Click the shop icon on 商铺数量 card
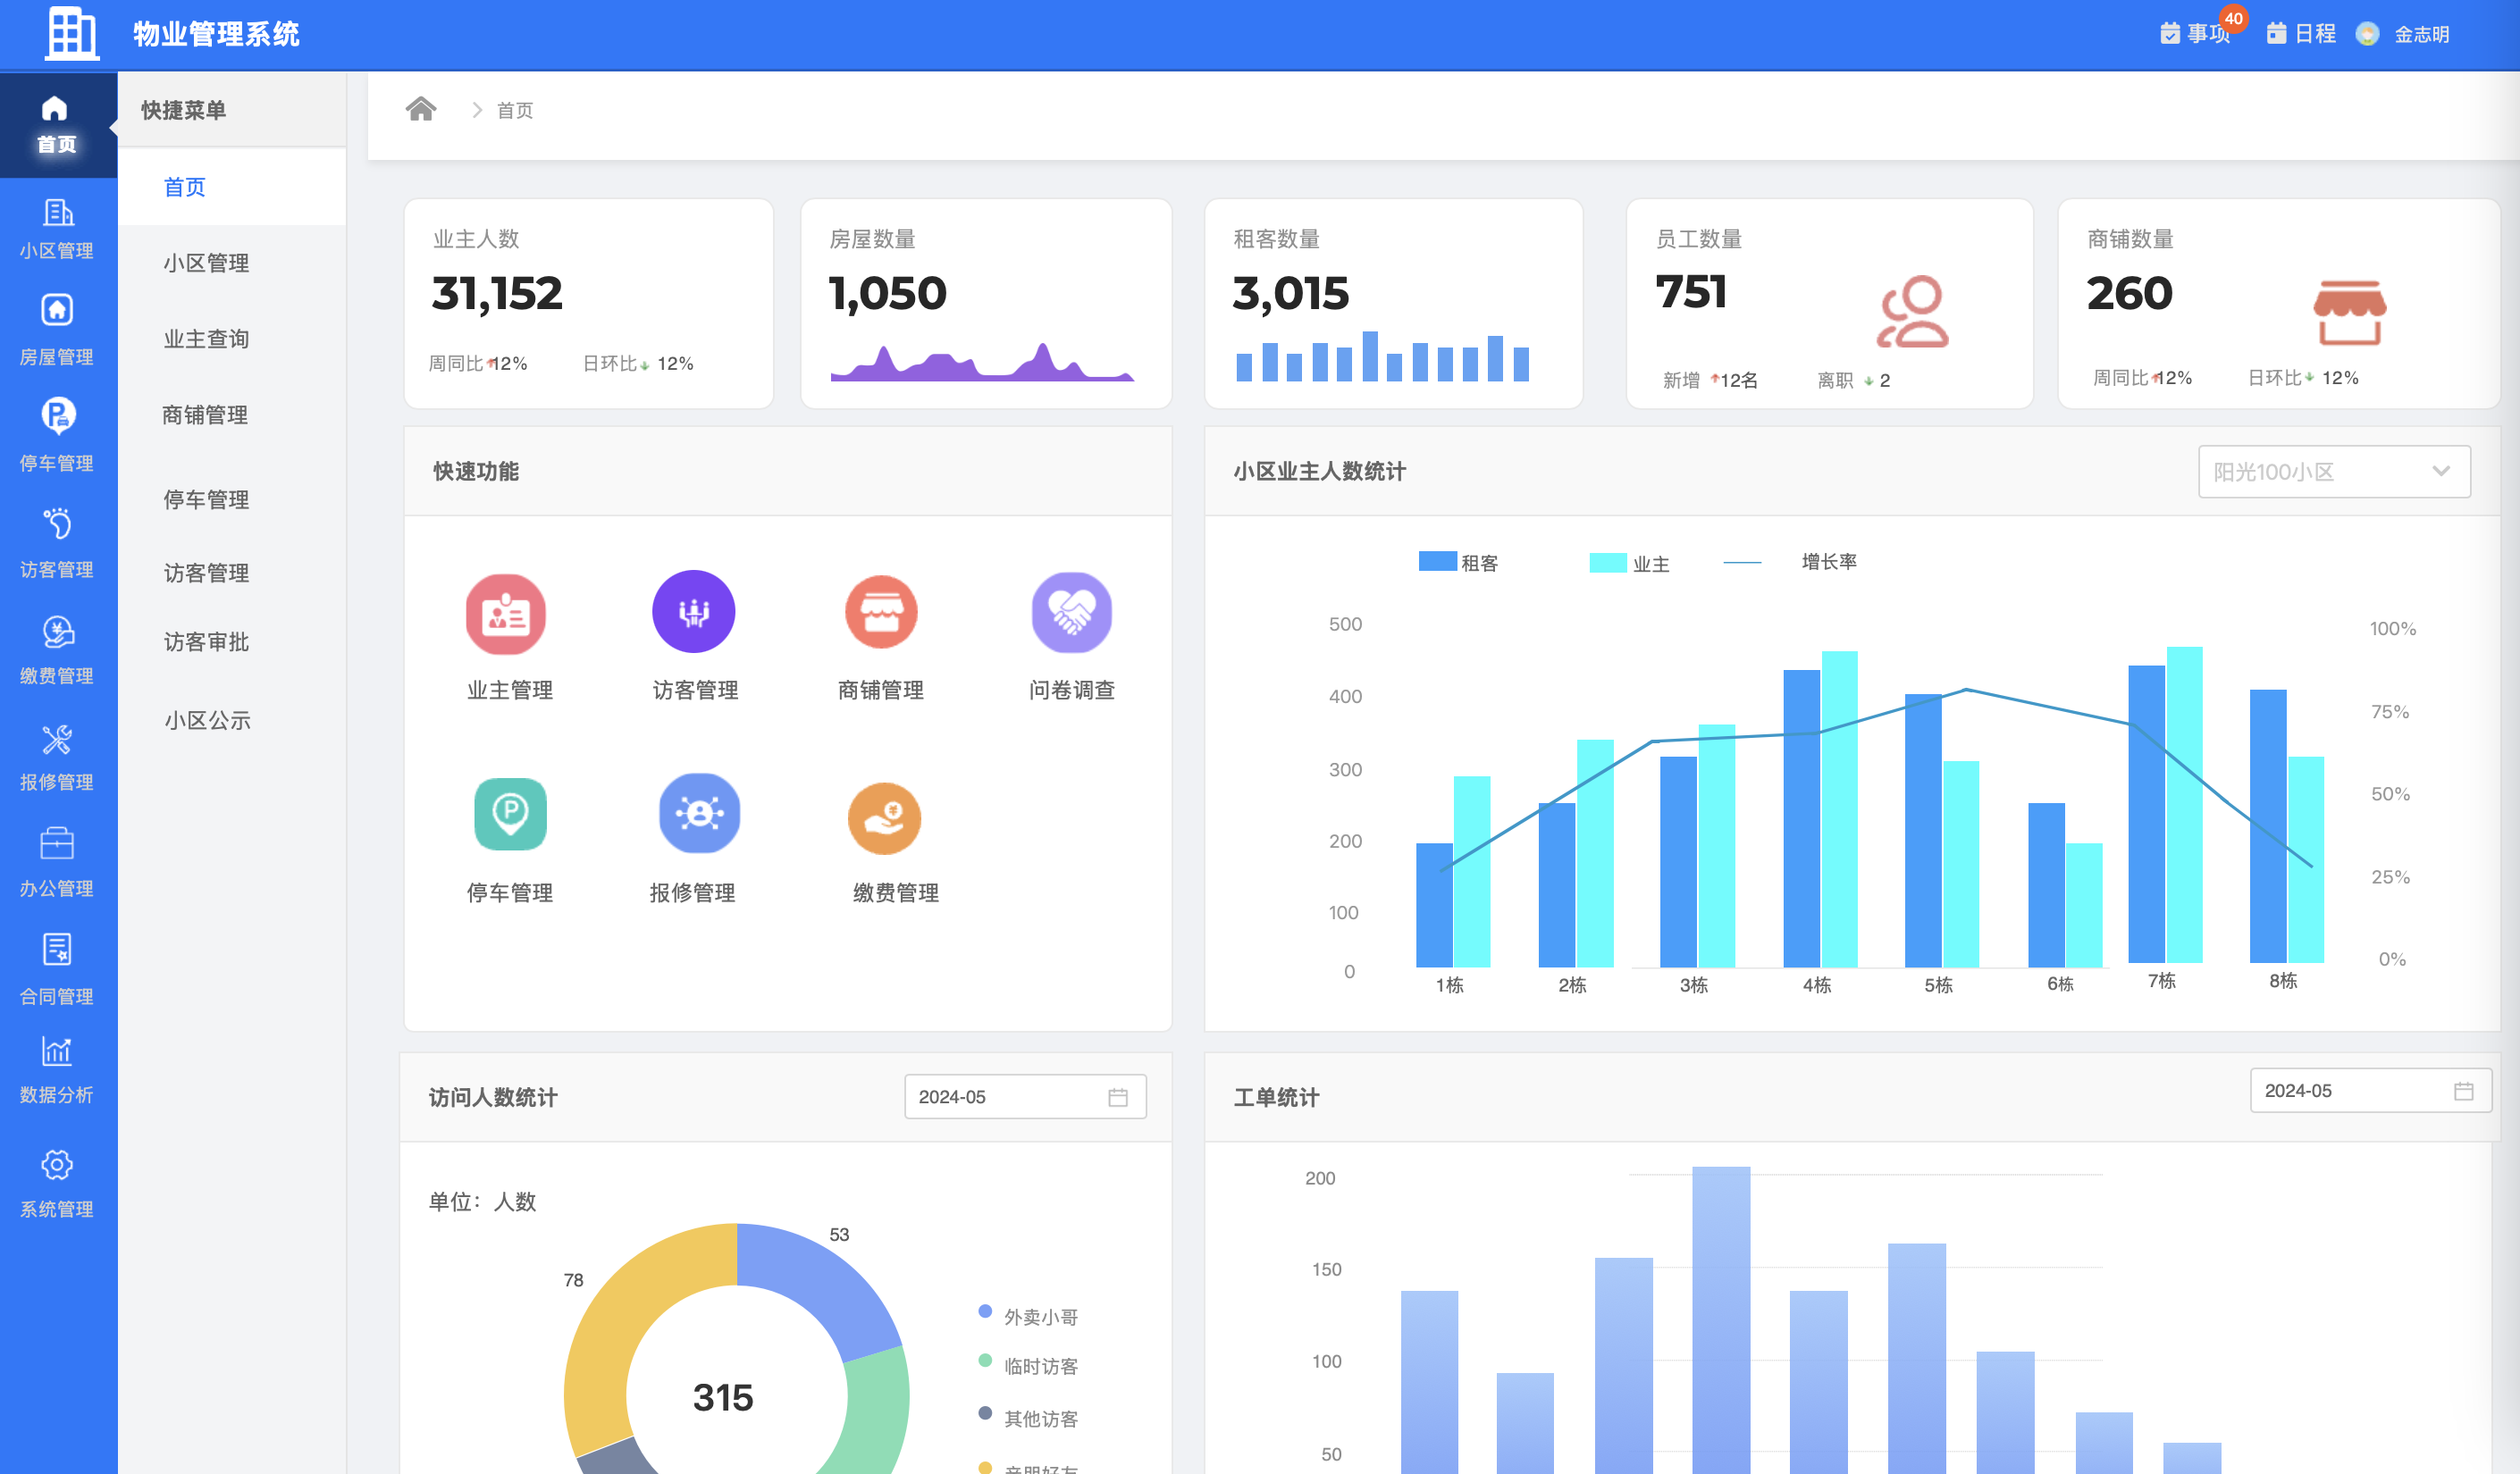The height and width of the screenshot is (1474, 2520). 2349,312
